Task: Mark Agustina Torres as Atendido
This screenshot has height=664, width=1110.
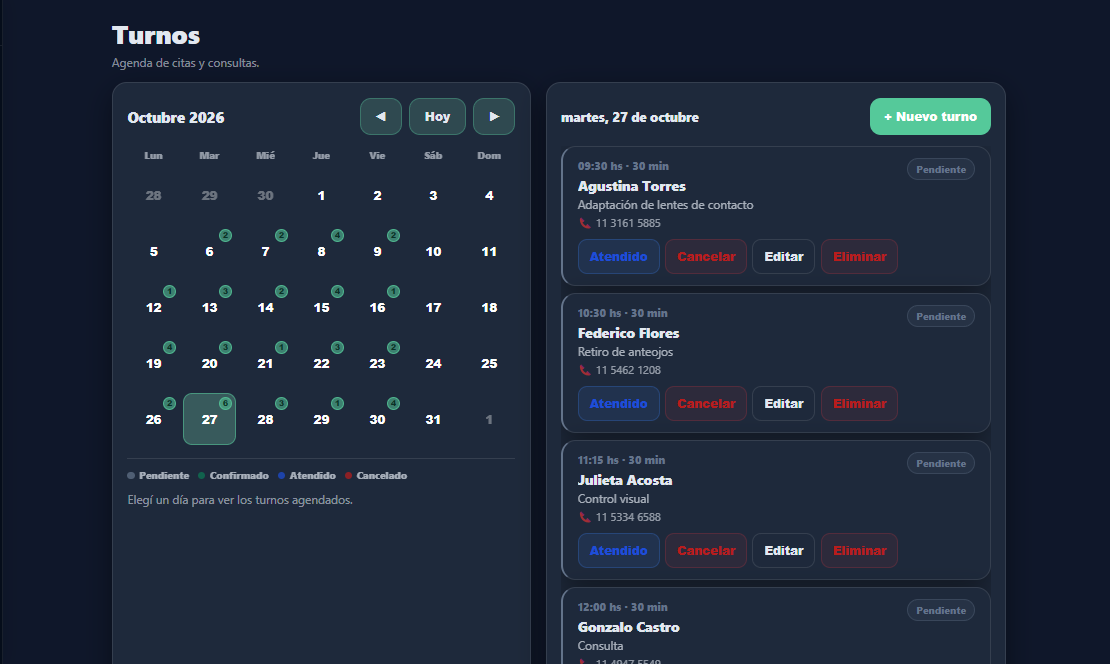Action: (x=619, y=256)
